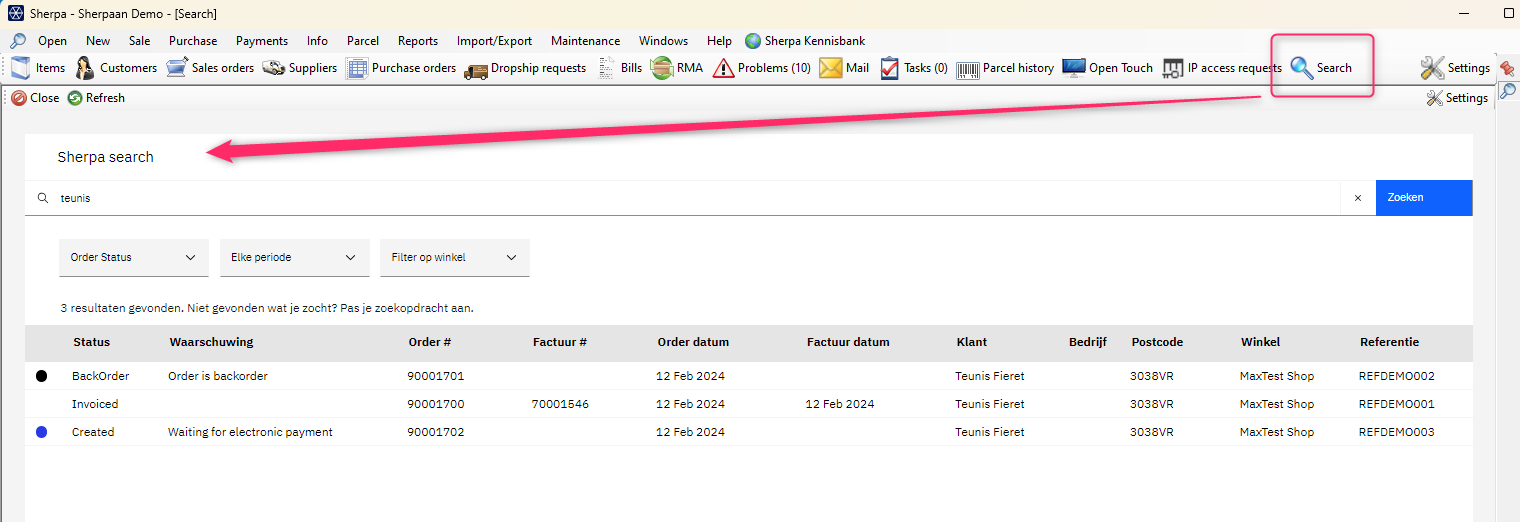Open the Maintenance menu
The width and height of the screenshot is (1520, 522).
coord(586,41)
